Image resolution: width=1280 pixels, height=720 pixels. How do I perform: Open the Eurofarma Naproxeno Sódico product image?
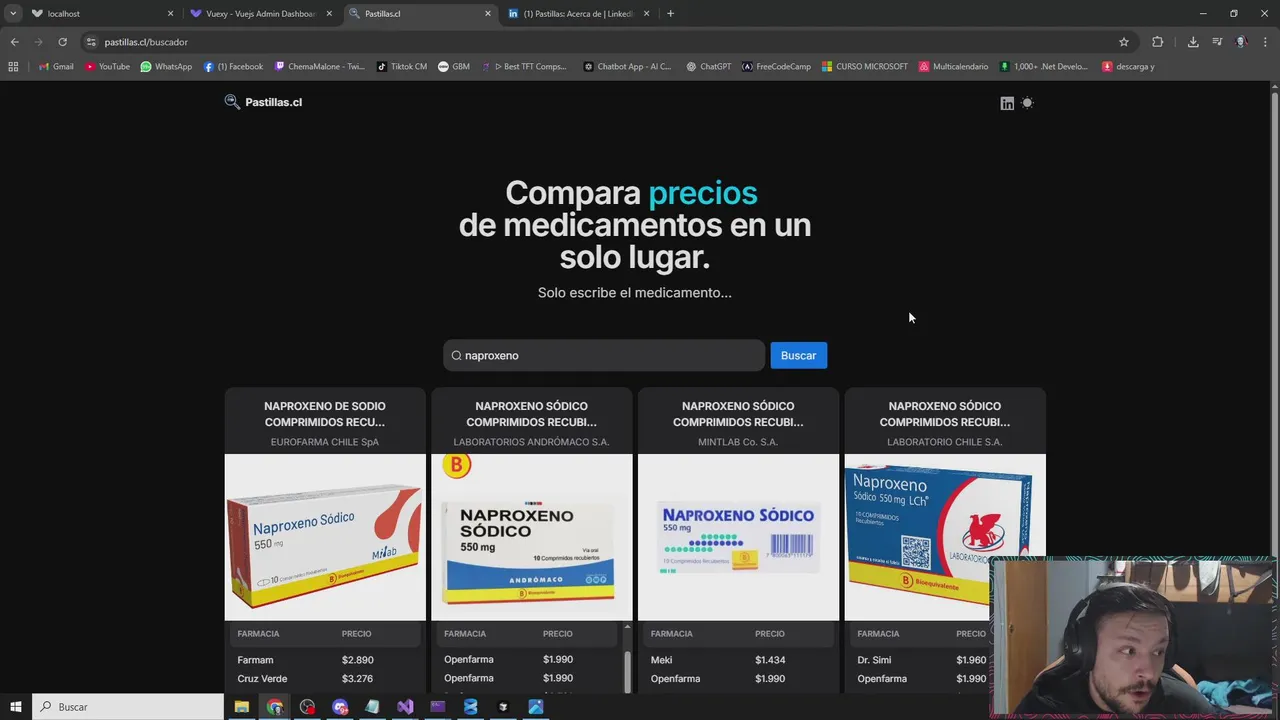click(325, 537)
